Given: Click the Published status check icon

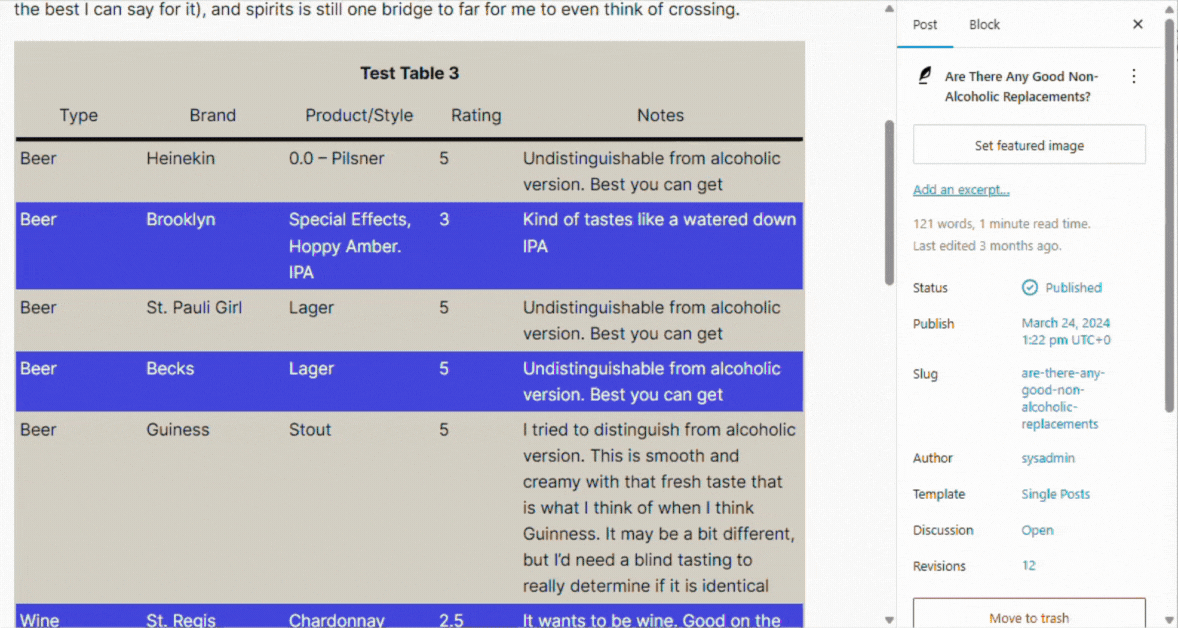Looking at the screenshot, I should tap(1029, 287).
